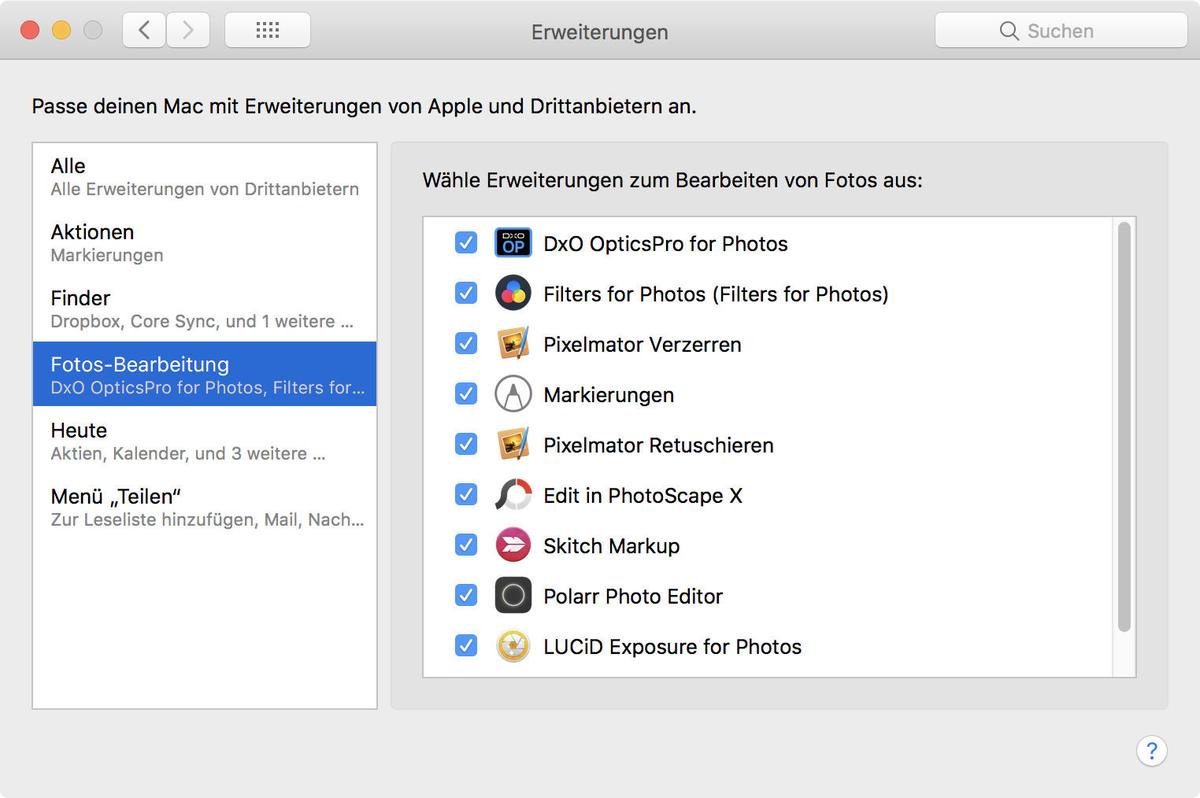
Task: Uncheck Filters for Photos extension
Action: [x=466, y=293]
